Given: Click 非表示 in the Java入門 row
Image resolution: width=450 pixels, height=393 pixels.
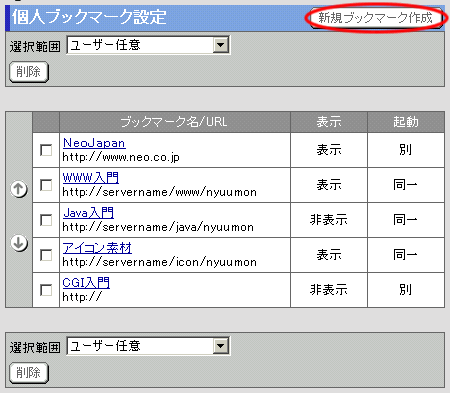Looking at the screenshot, I should pyautogui.click(x=329, y=220).
